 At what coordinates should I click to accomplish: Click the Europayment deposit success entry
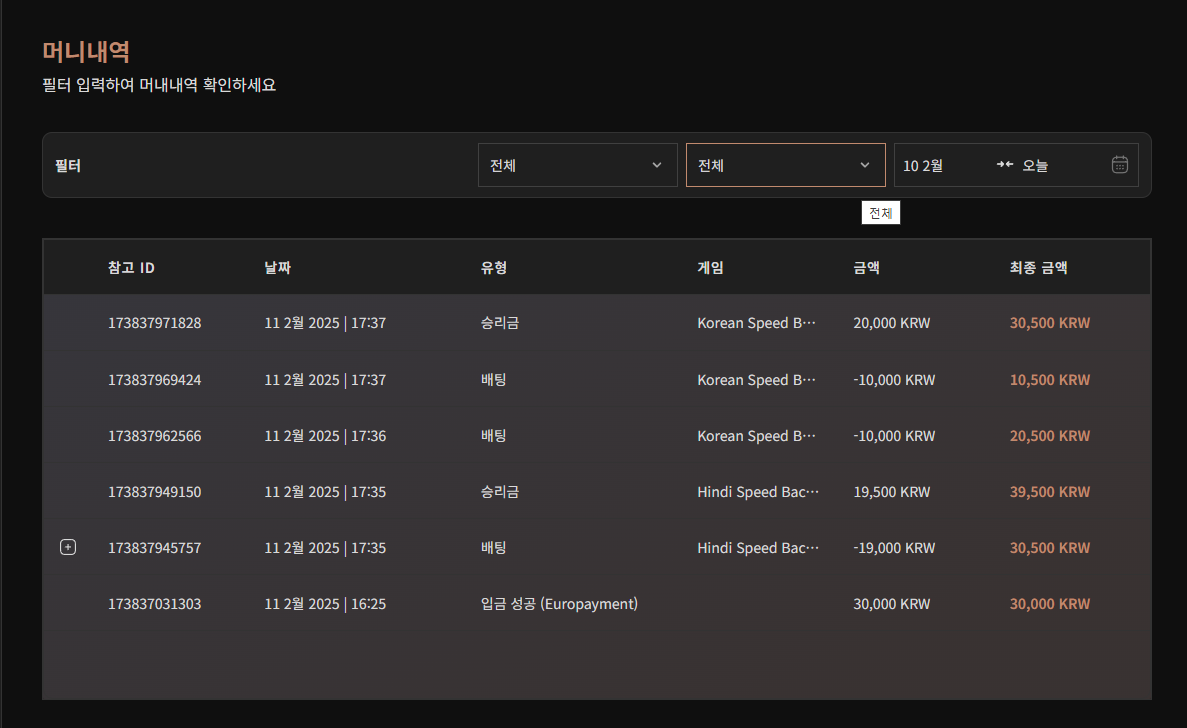[x=559, y=604]
